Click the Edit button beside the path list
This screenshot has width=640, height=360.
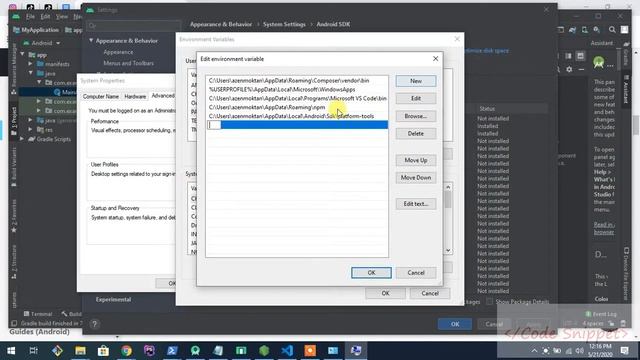coord(416,98)
